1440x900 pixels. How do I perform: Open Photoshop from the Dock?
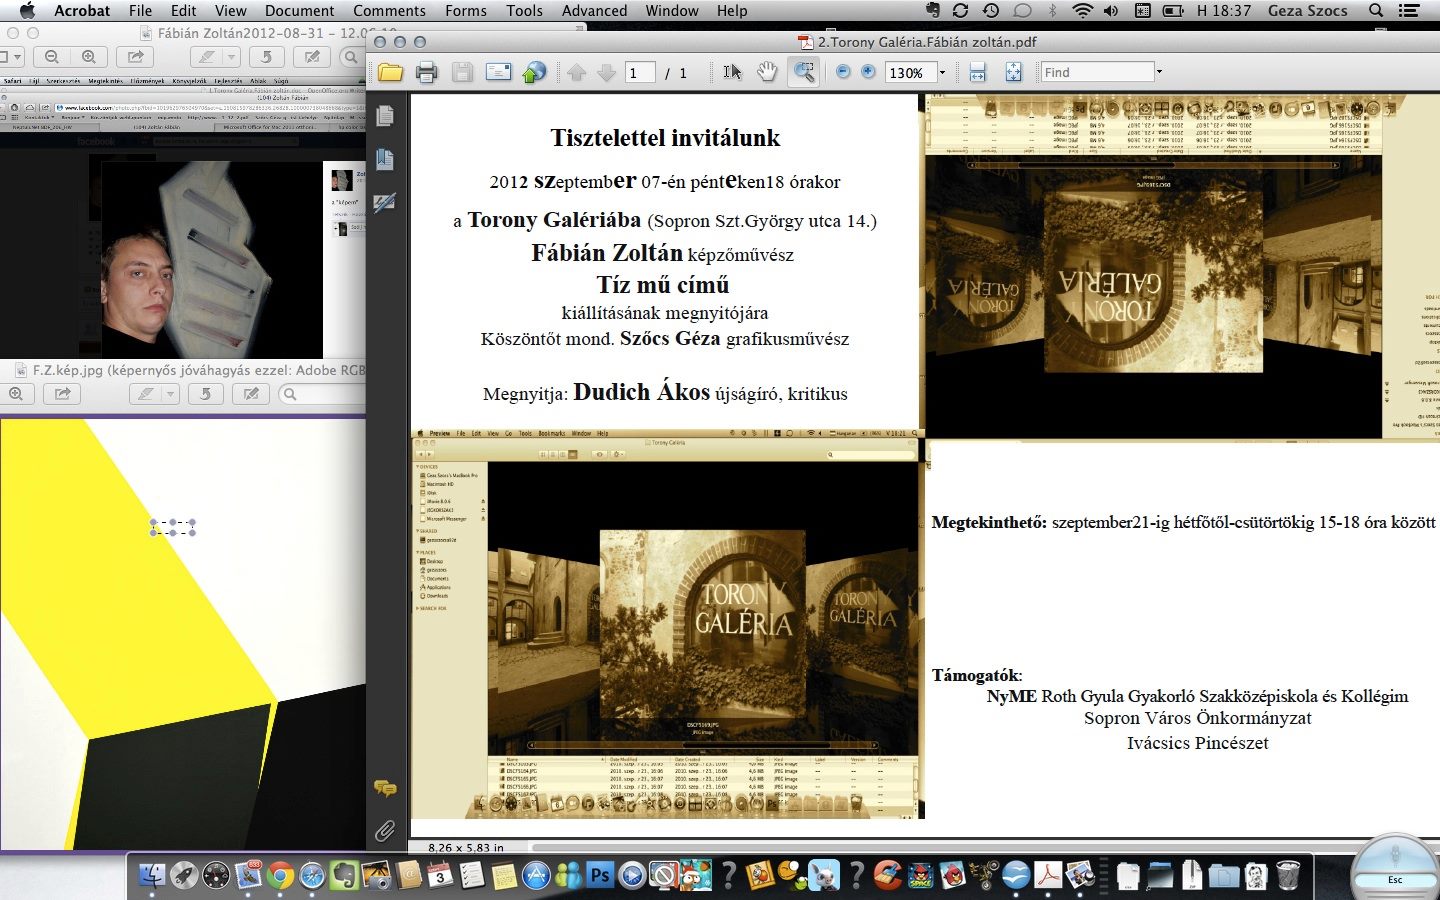[x=600, y=875]
